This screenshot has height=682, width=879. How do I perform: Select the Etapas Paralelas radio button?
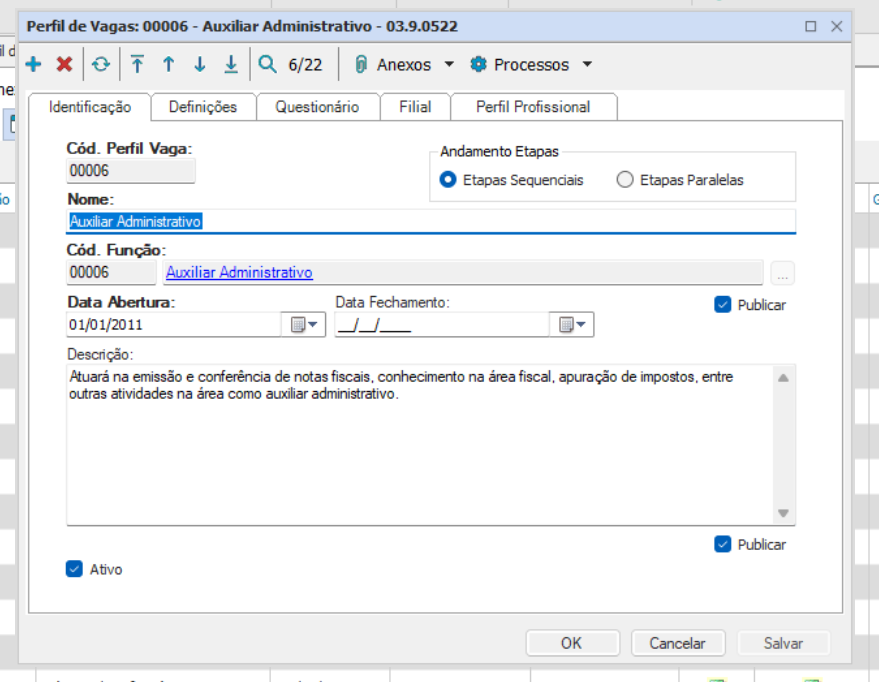[x=625, y=180]
